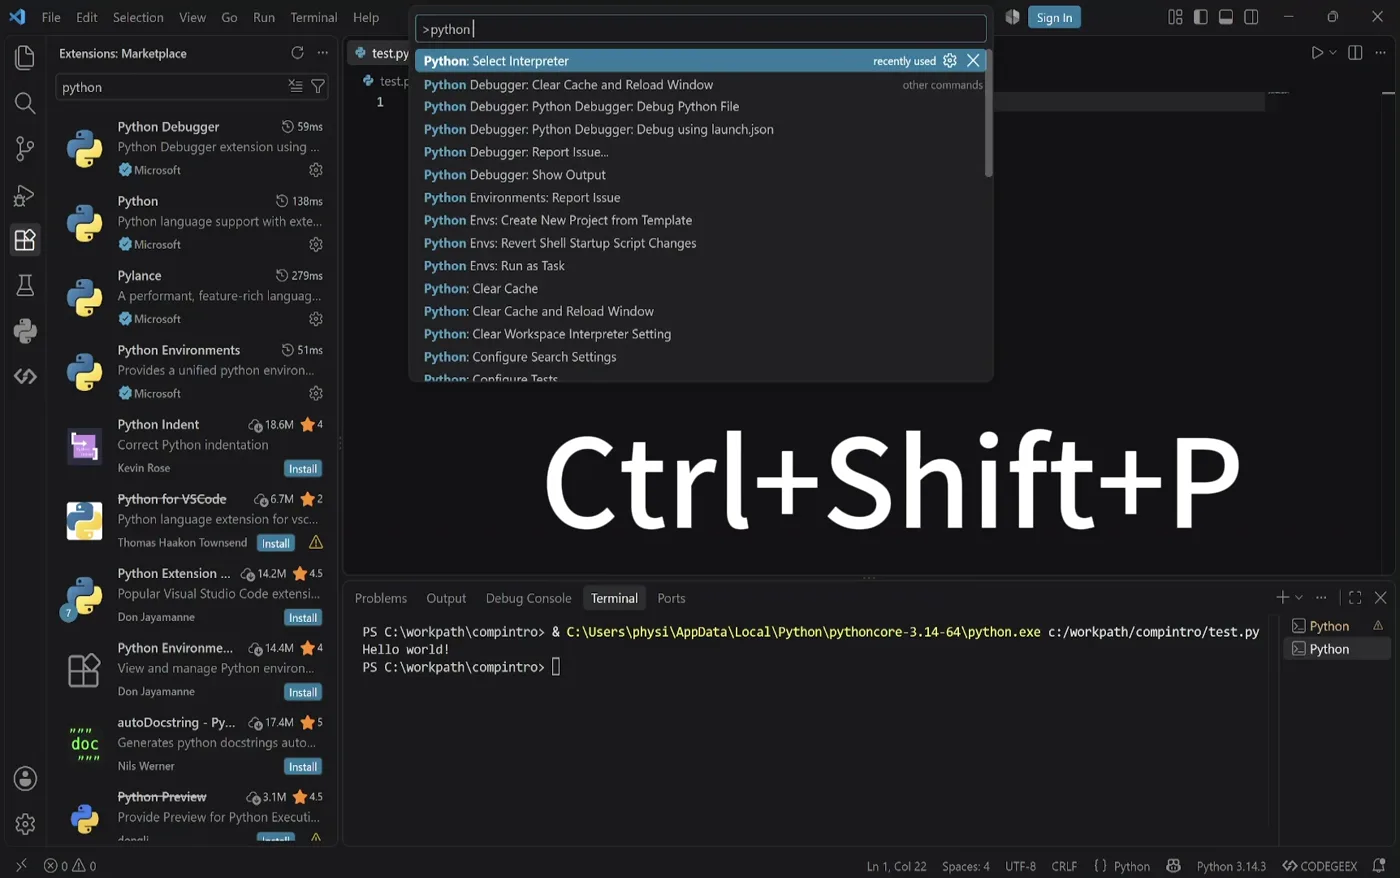1400x878 pixels.
Task: Expand the run file dropdown arrow
Action: 1333,53
